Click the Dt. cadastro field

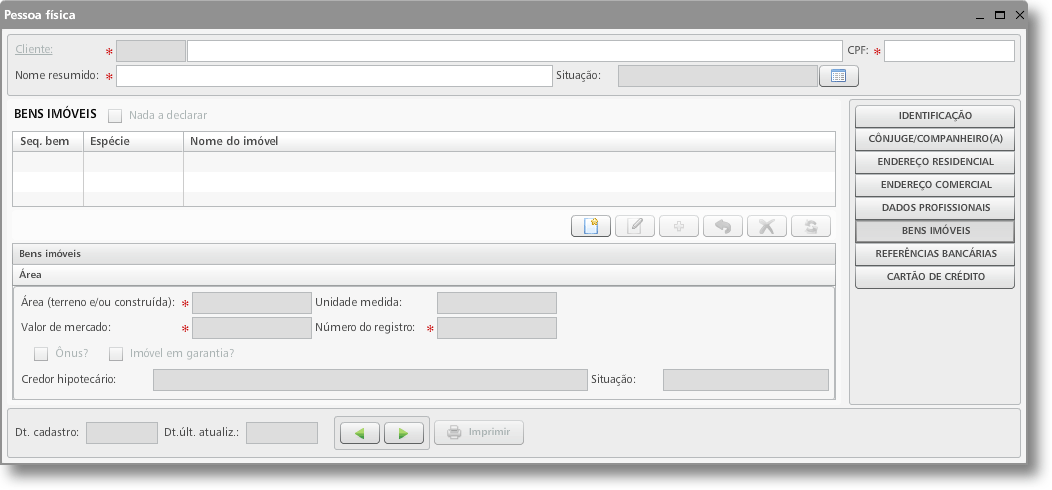point(122,433)
